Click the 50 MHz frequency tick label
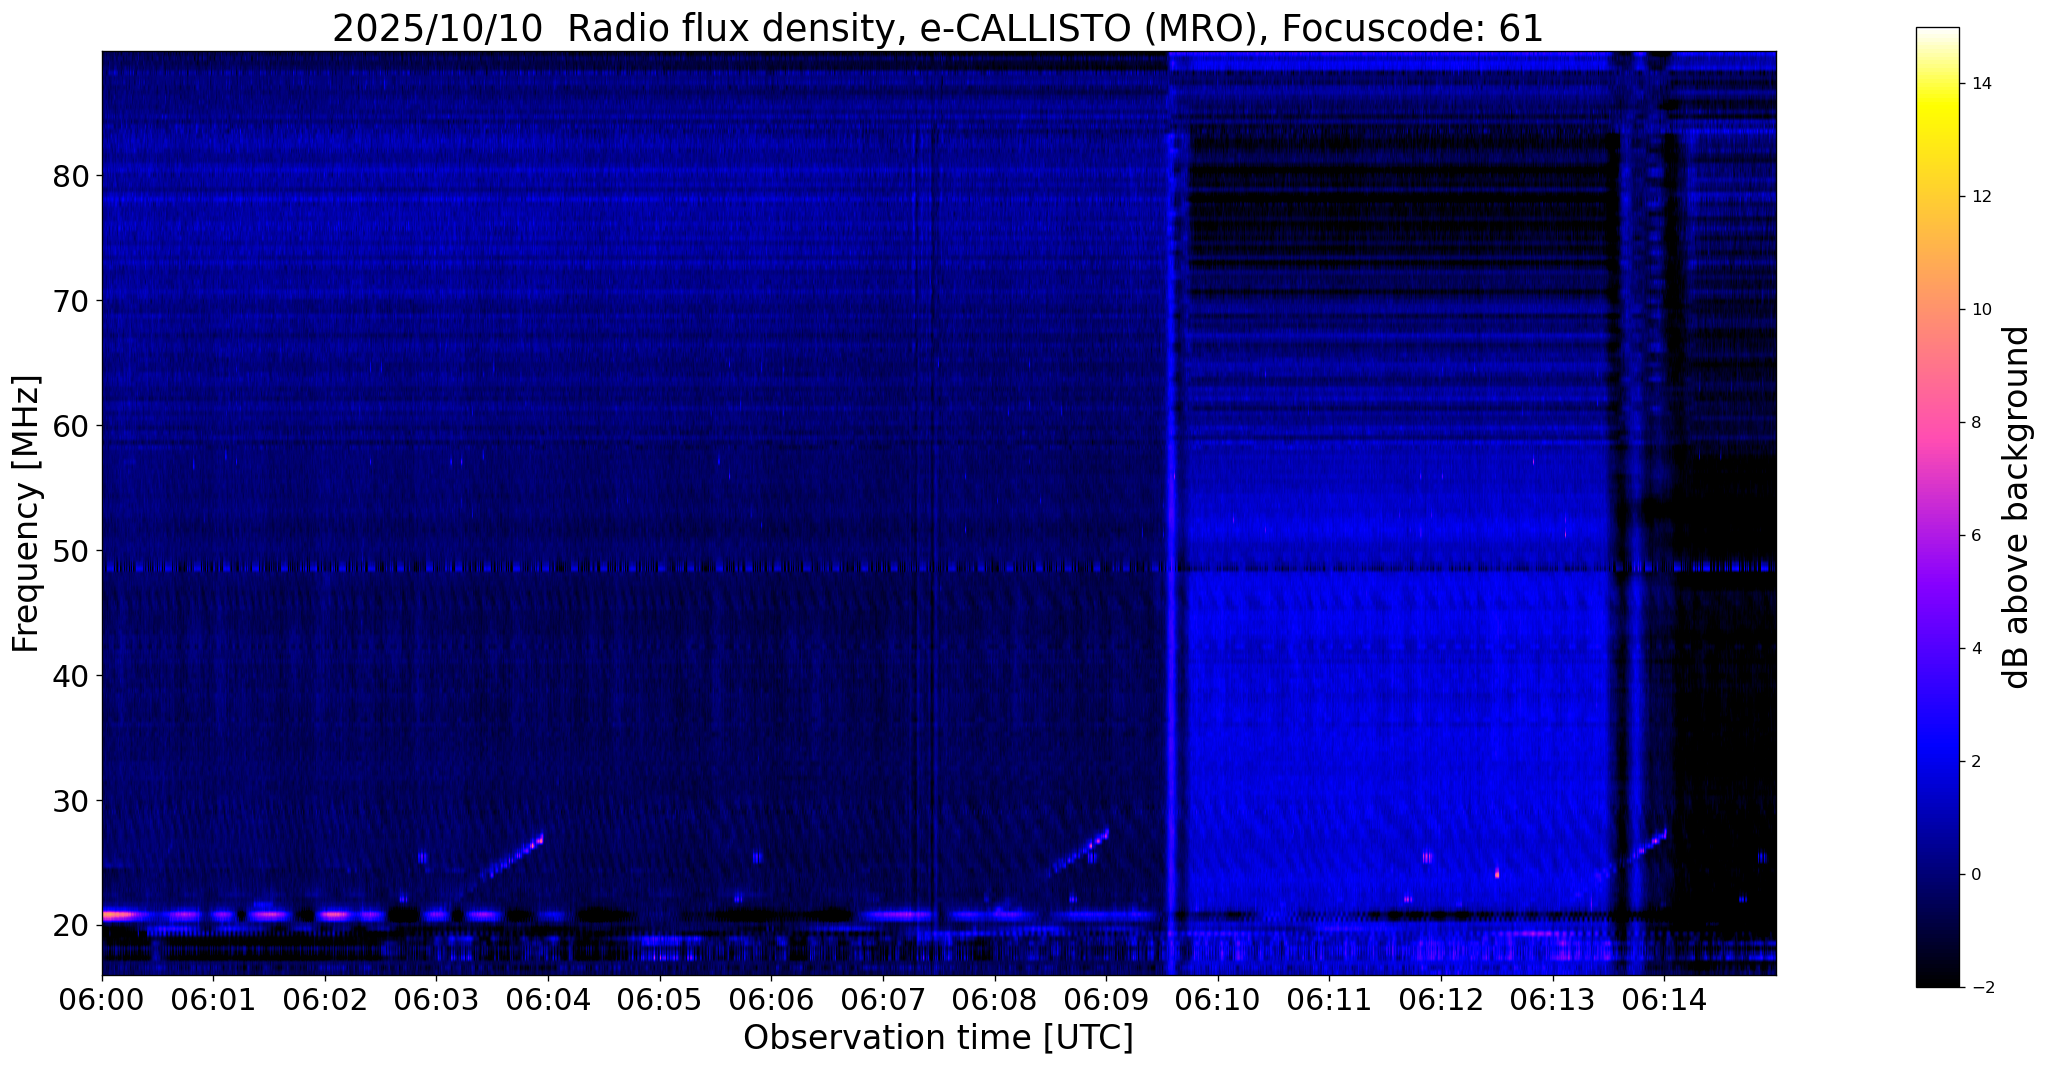2047x1067 pixels. tap(70, 551)
